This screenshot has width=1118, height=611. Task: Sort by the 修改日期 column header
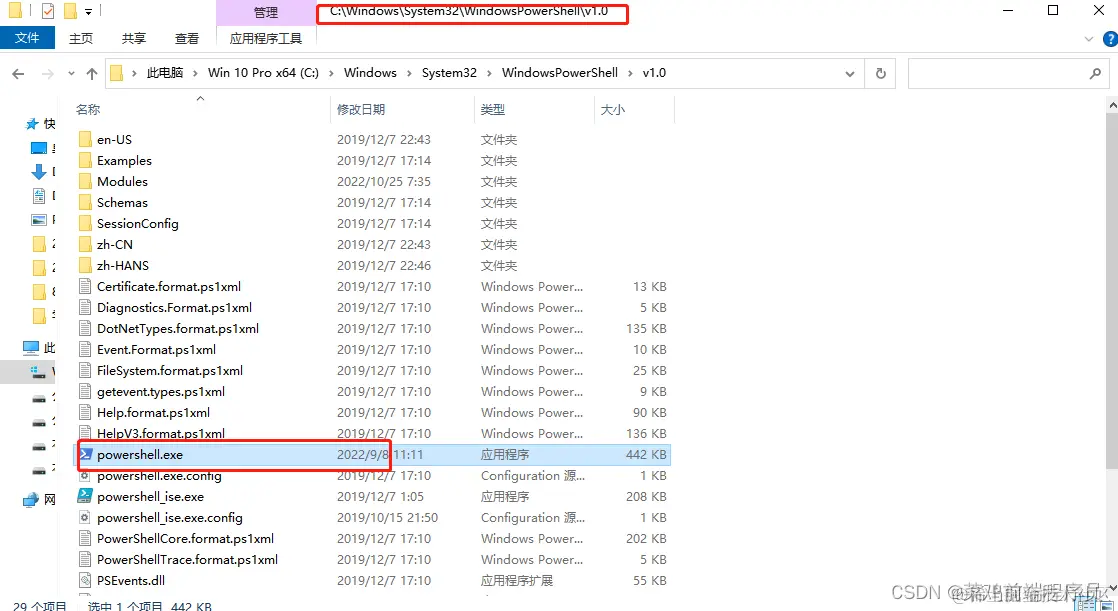click(x=361, y=109)
